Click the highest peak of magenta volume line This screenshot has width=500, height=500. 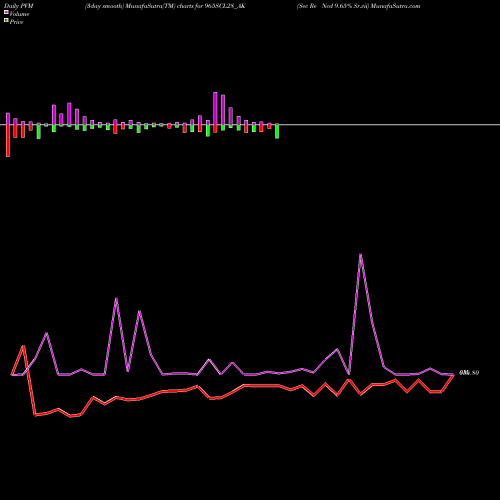pyautogui.click(x=360, y=255)
